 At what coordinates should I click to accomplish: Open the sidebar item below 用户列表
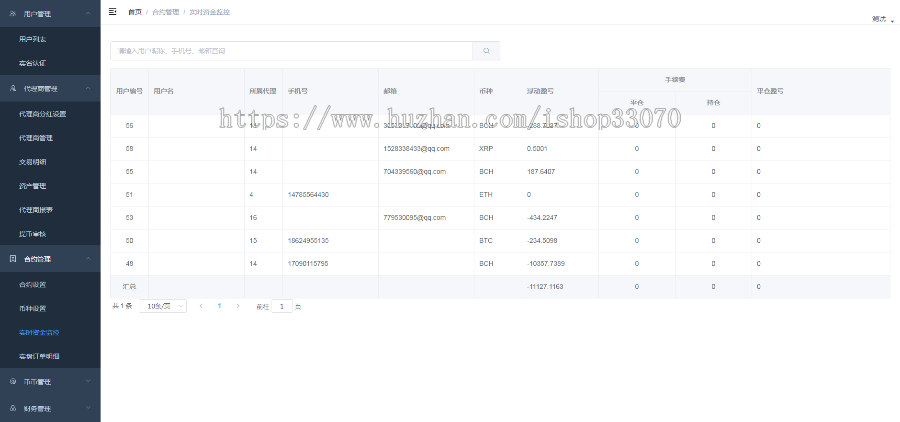click(33, 63)
